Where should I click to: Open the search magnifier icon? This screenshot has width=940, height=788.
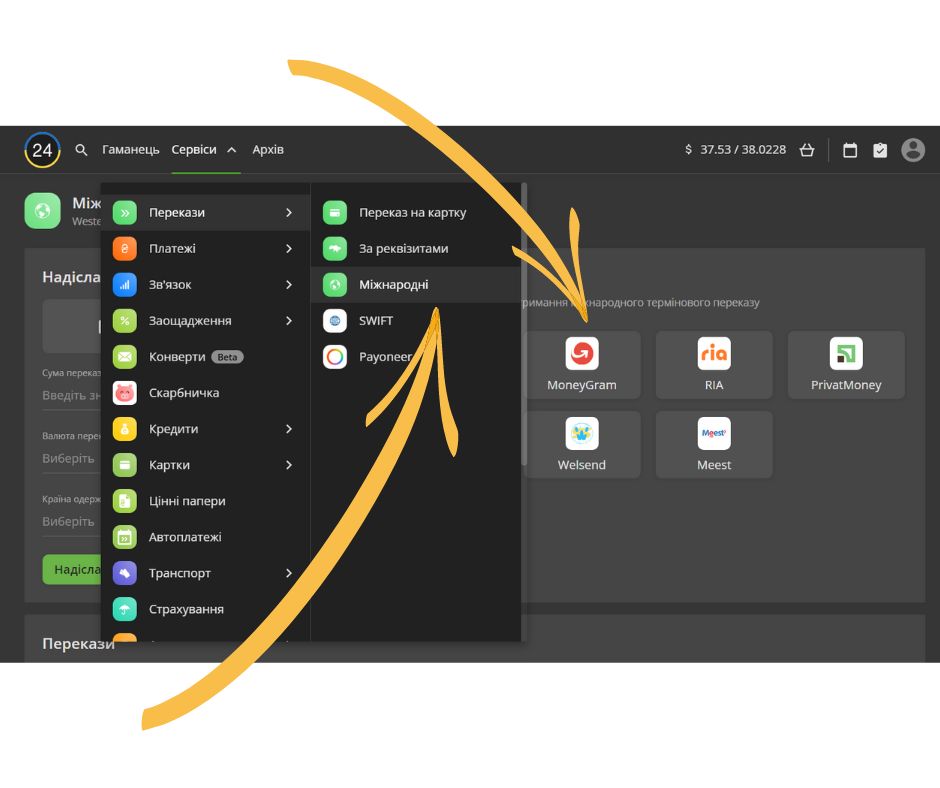[82, 150]
